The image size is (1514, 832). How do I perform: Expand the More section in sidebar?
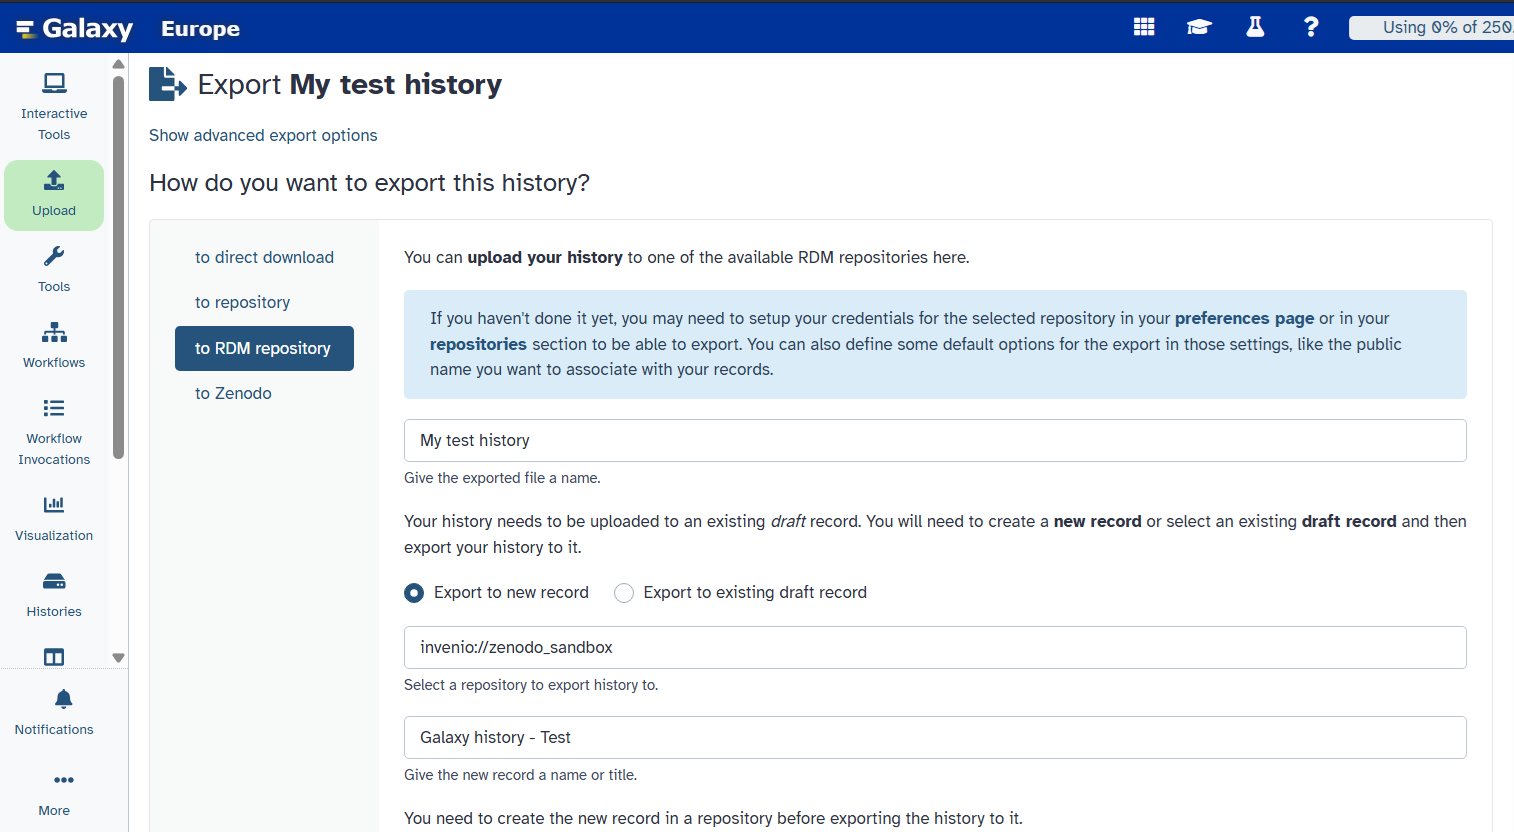(53, 790)
